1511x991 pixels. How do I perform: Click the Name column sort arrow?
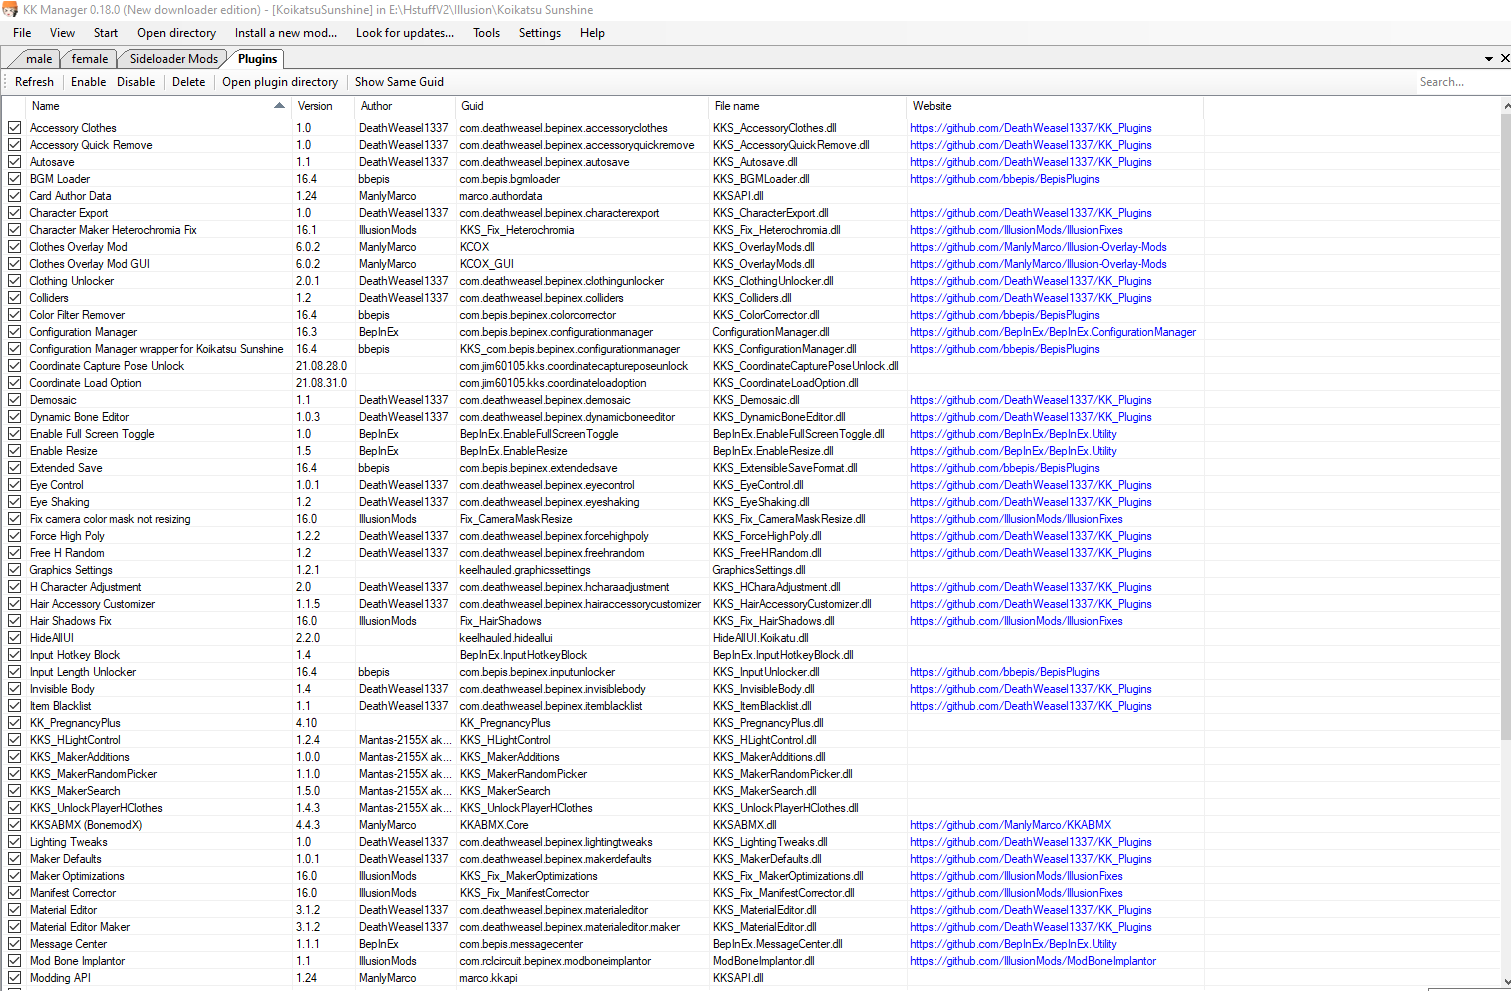279,106
